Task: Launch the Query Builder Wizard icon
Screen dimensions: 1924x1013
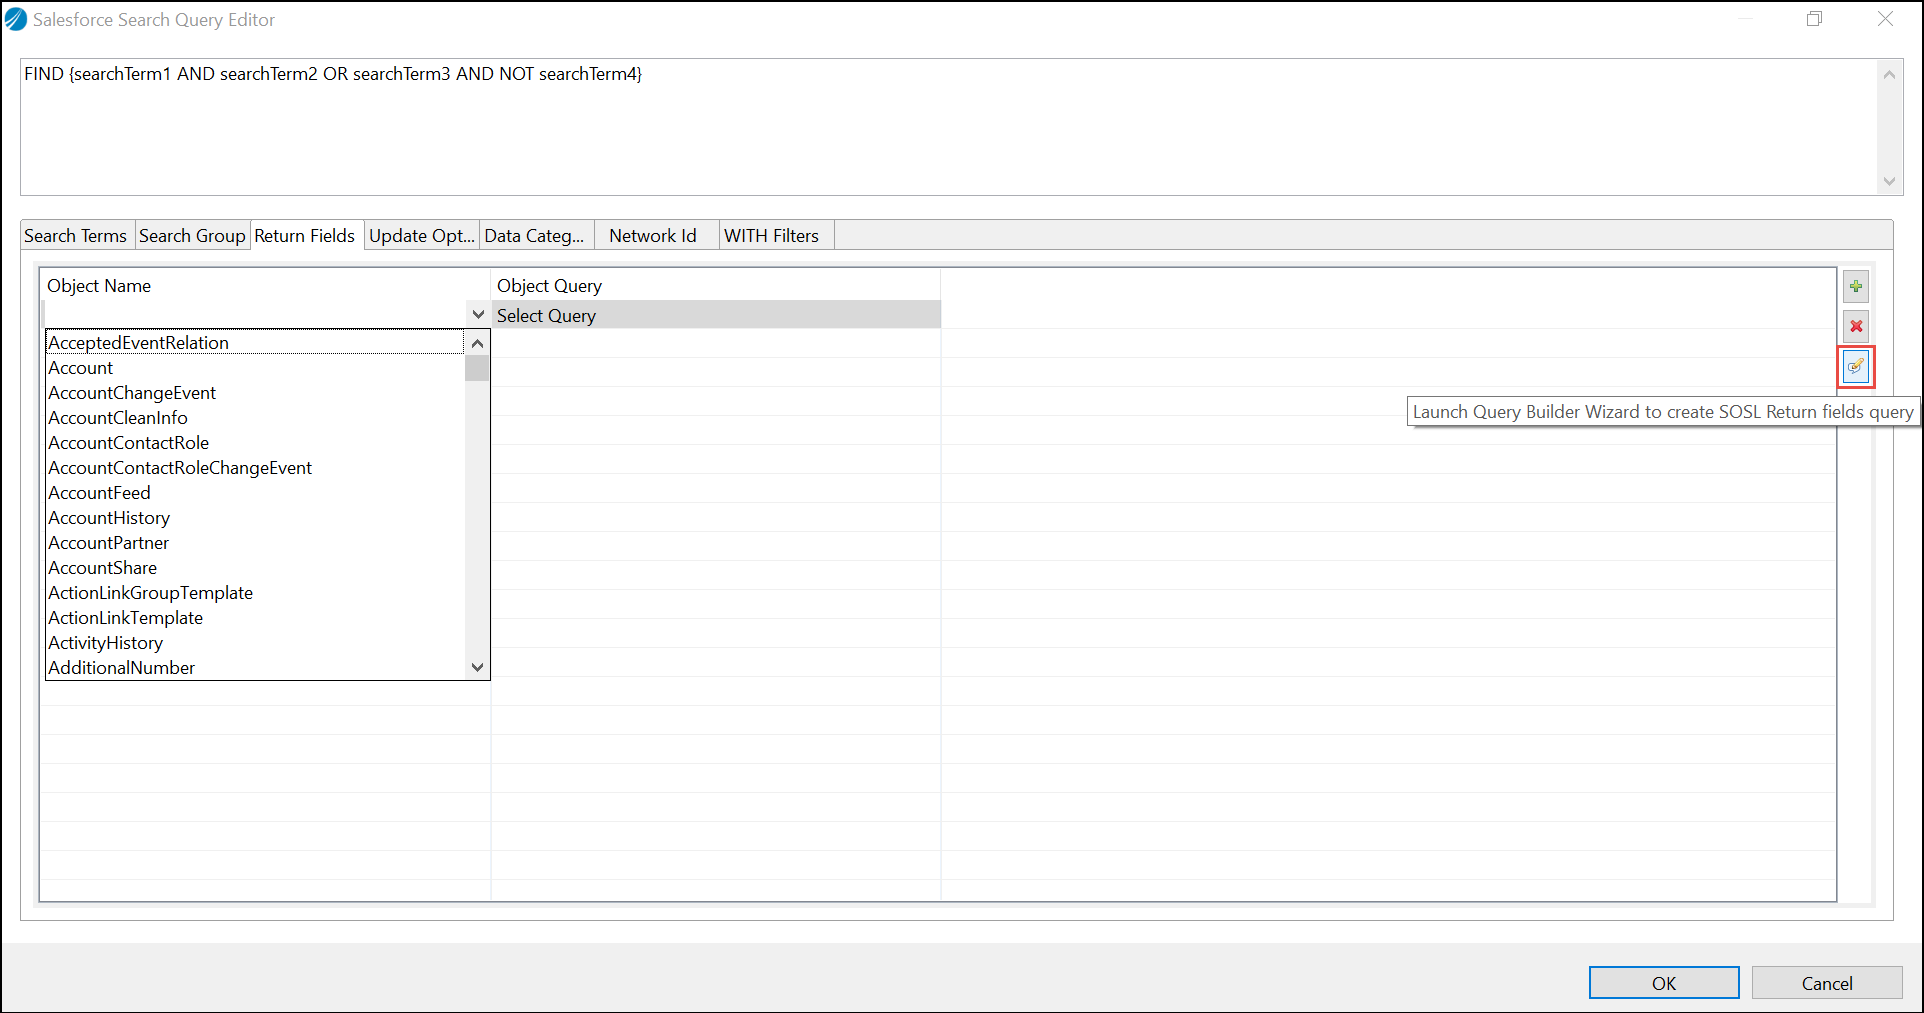Action: [1856, 366]
